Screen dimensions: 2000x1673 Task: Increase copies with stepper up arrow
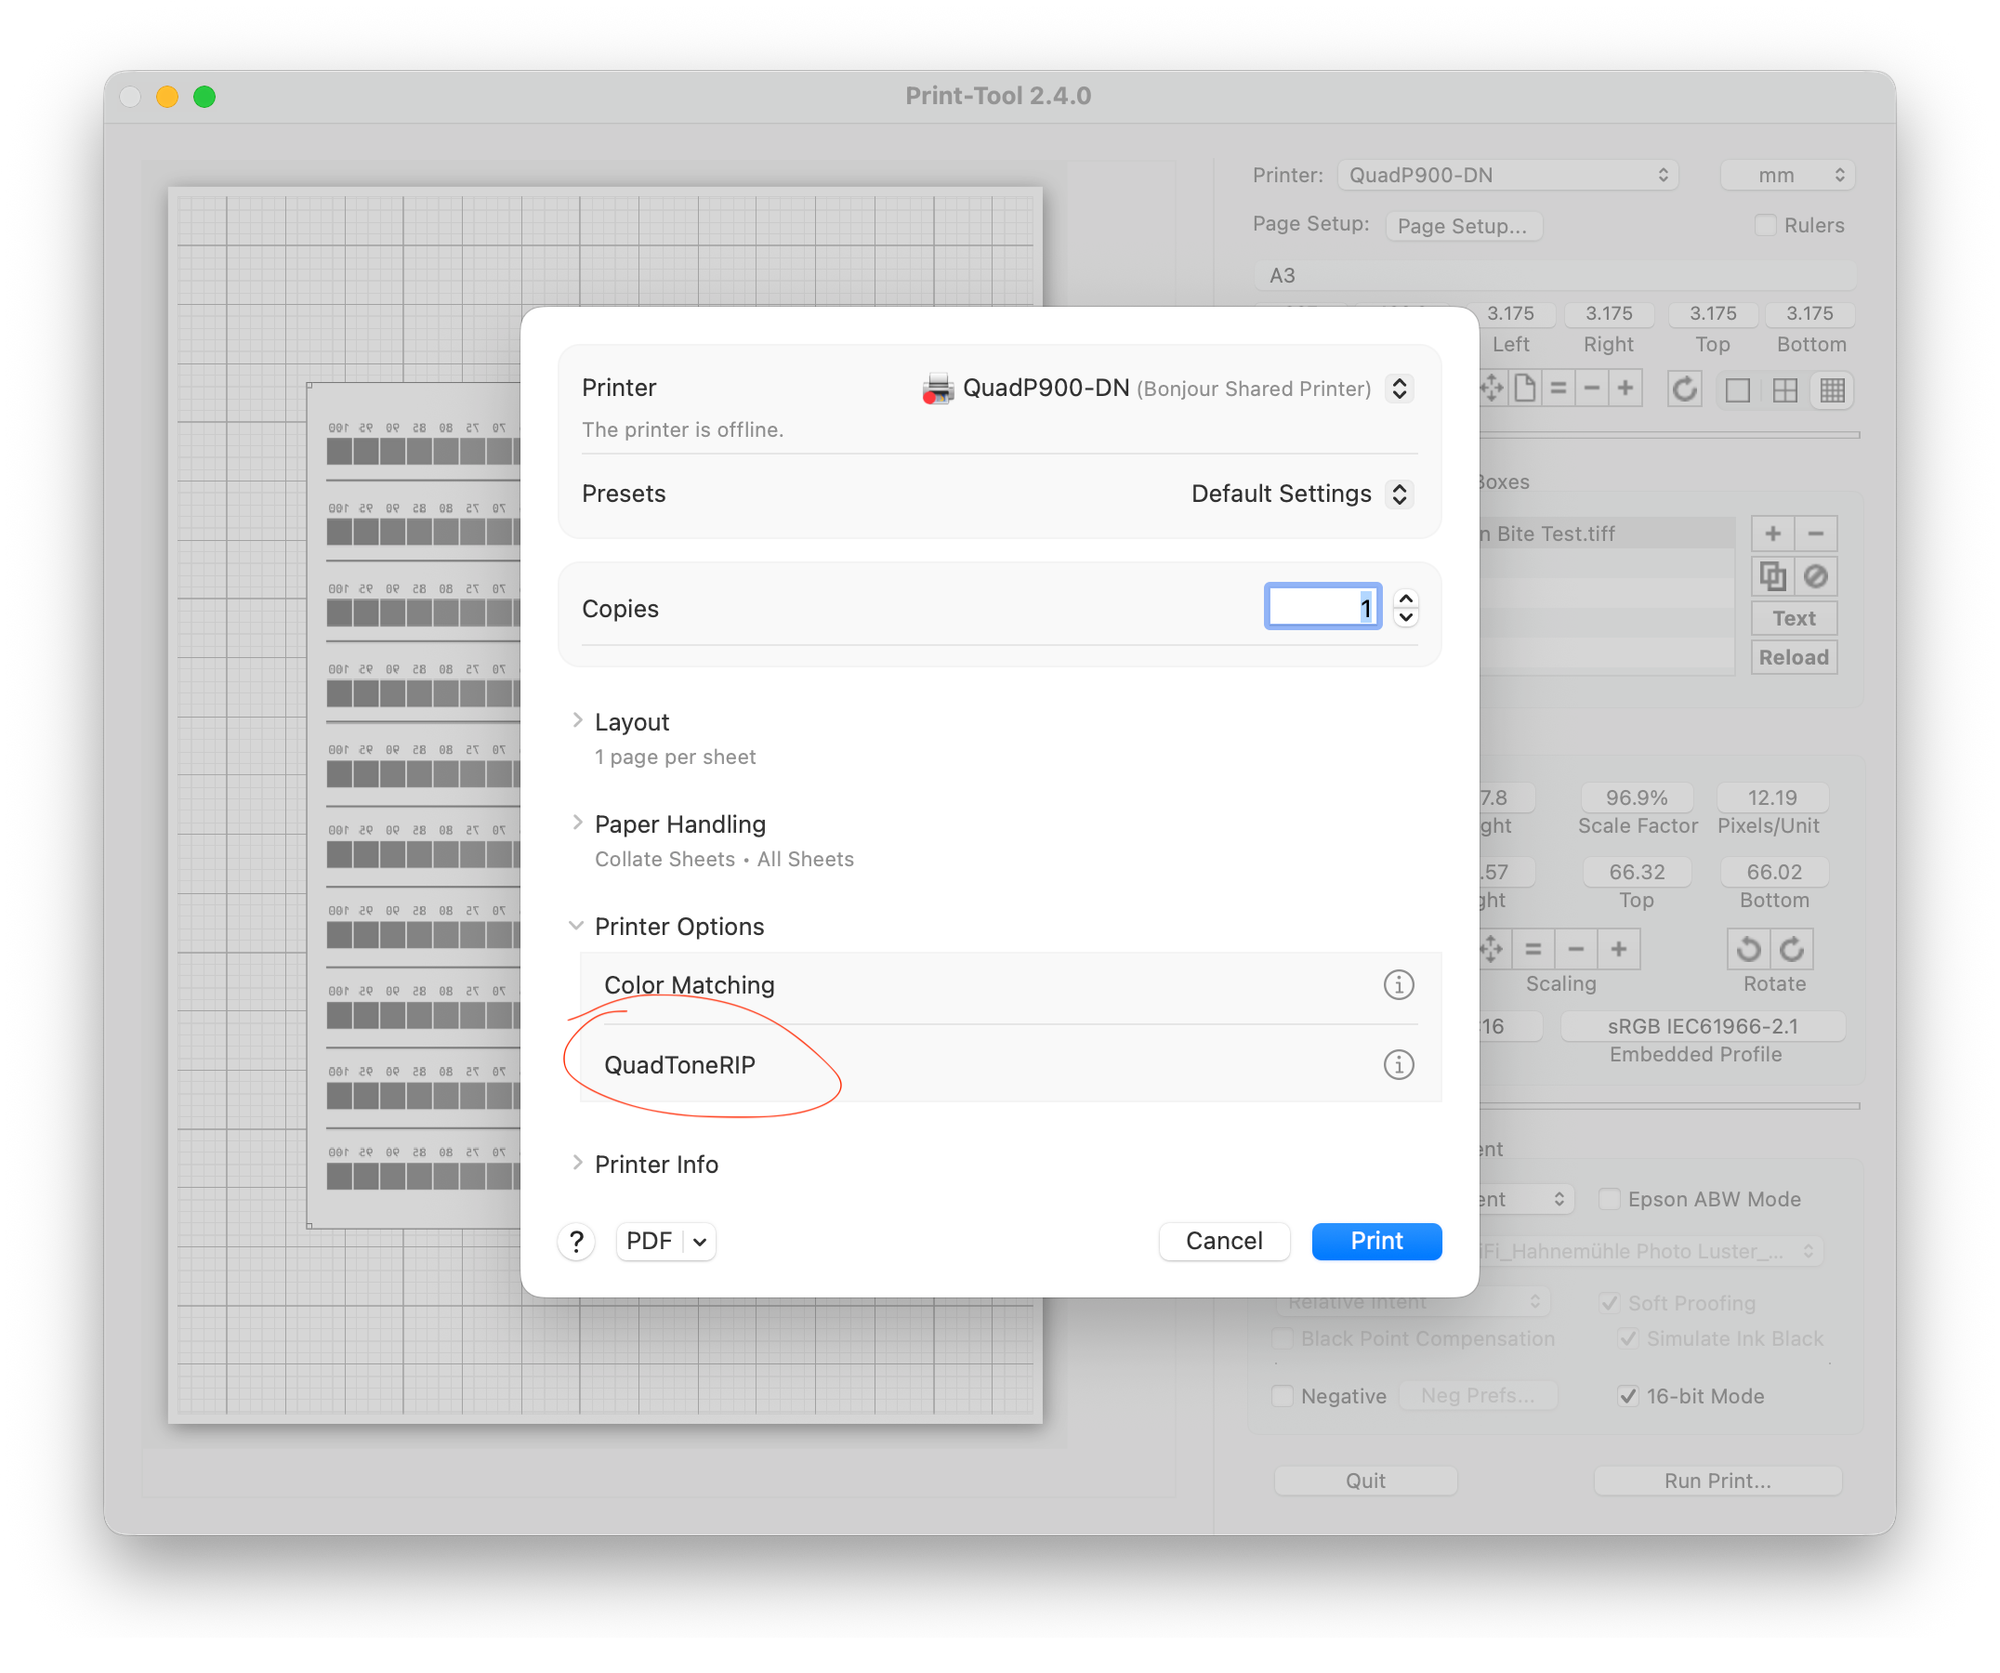coord(1406,598)
